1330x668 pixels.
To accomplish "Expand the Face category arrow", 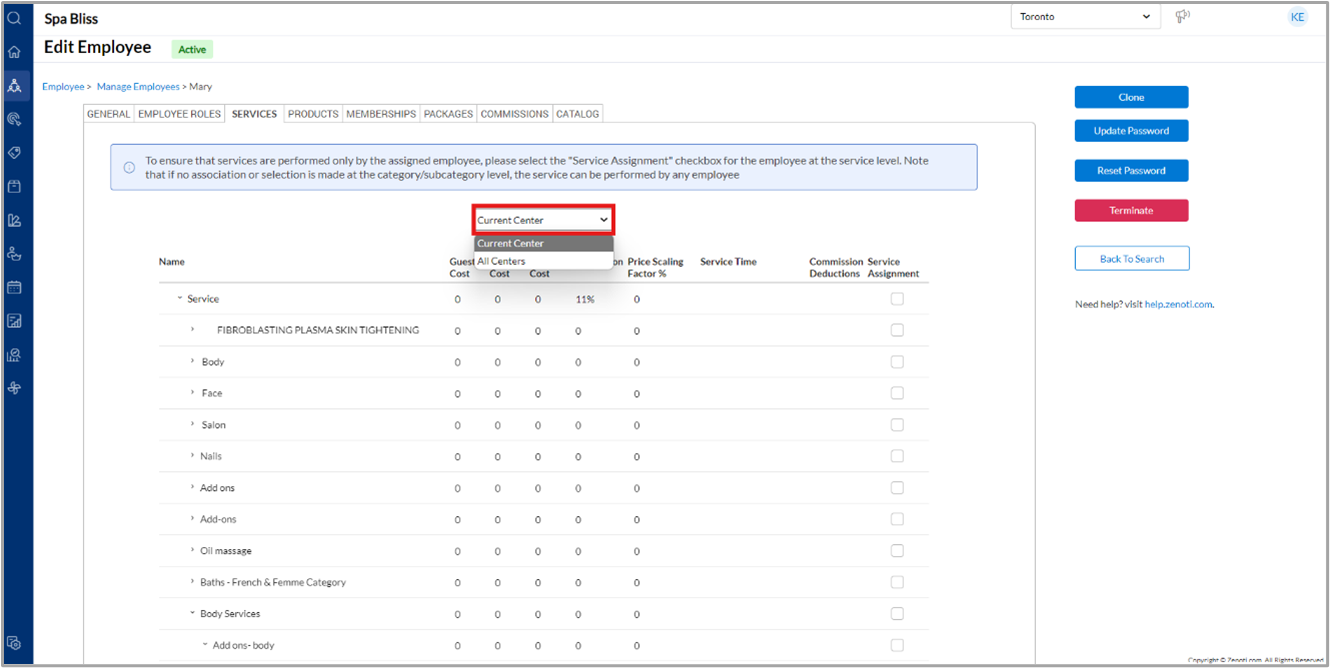I will pos(192,393).
